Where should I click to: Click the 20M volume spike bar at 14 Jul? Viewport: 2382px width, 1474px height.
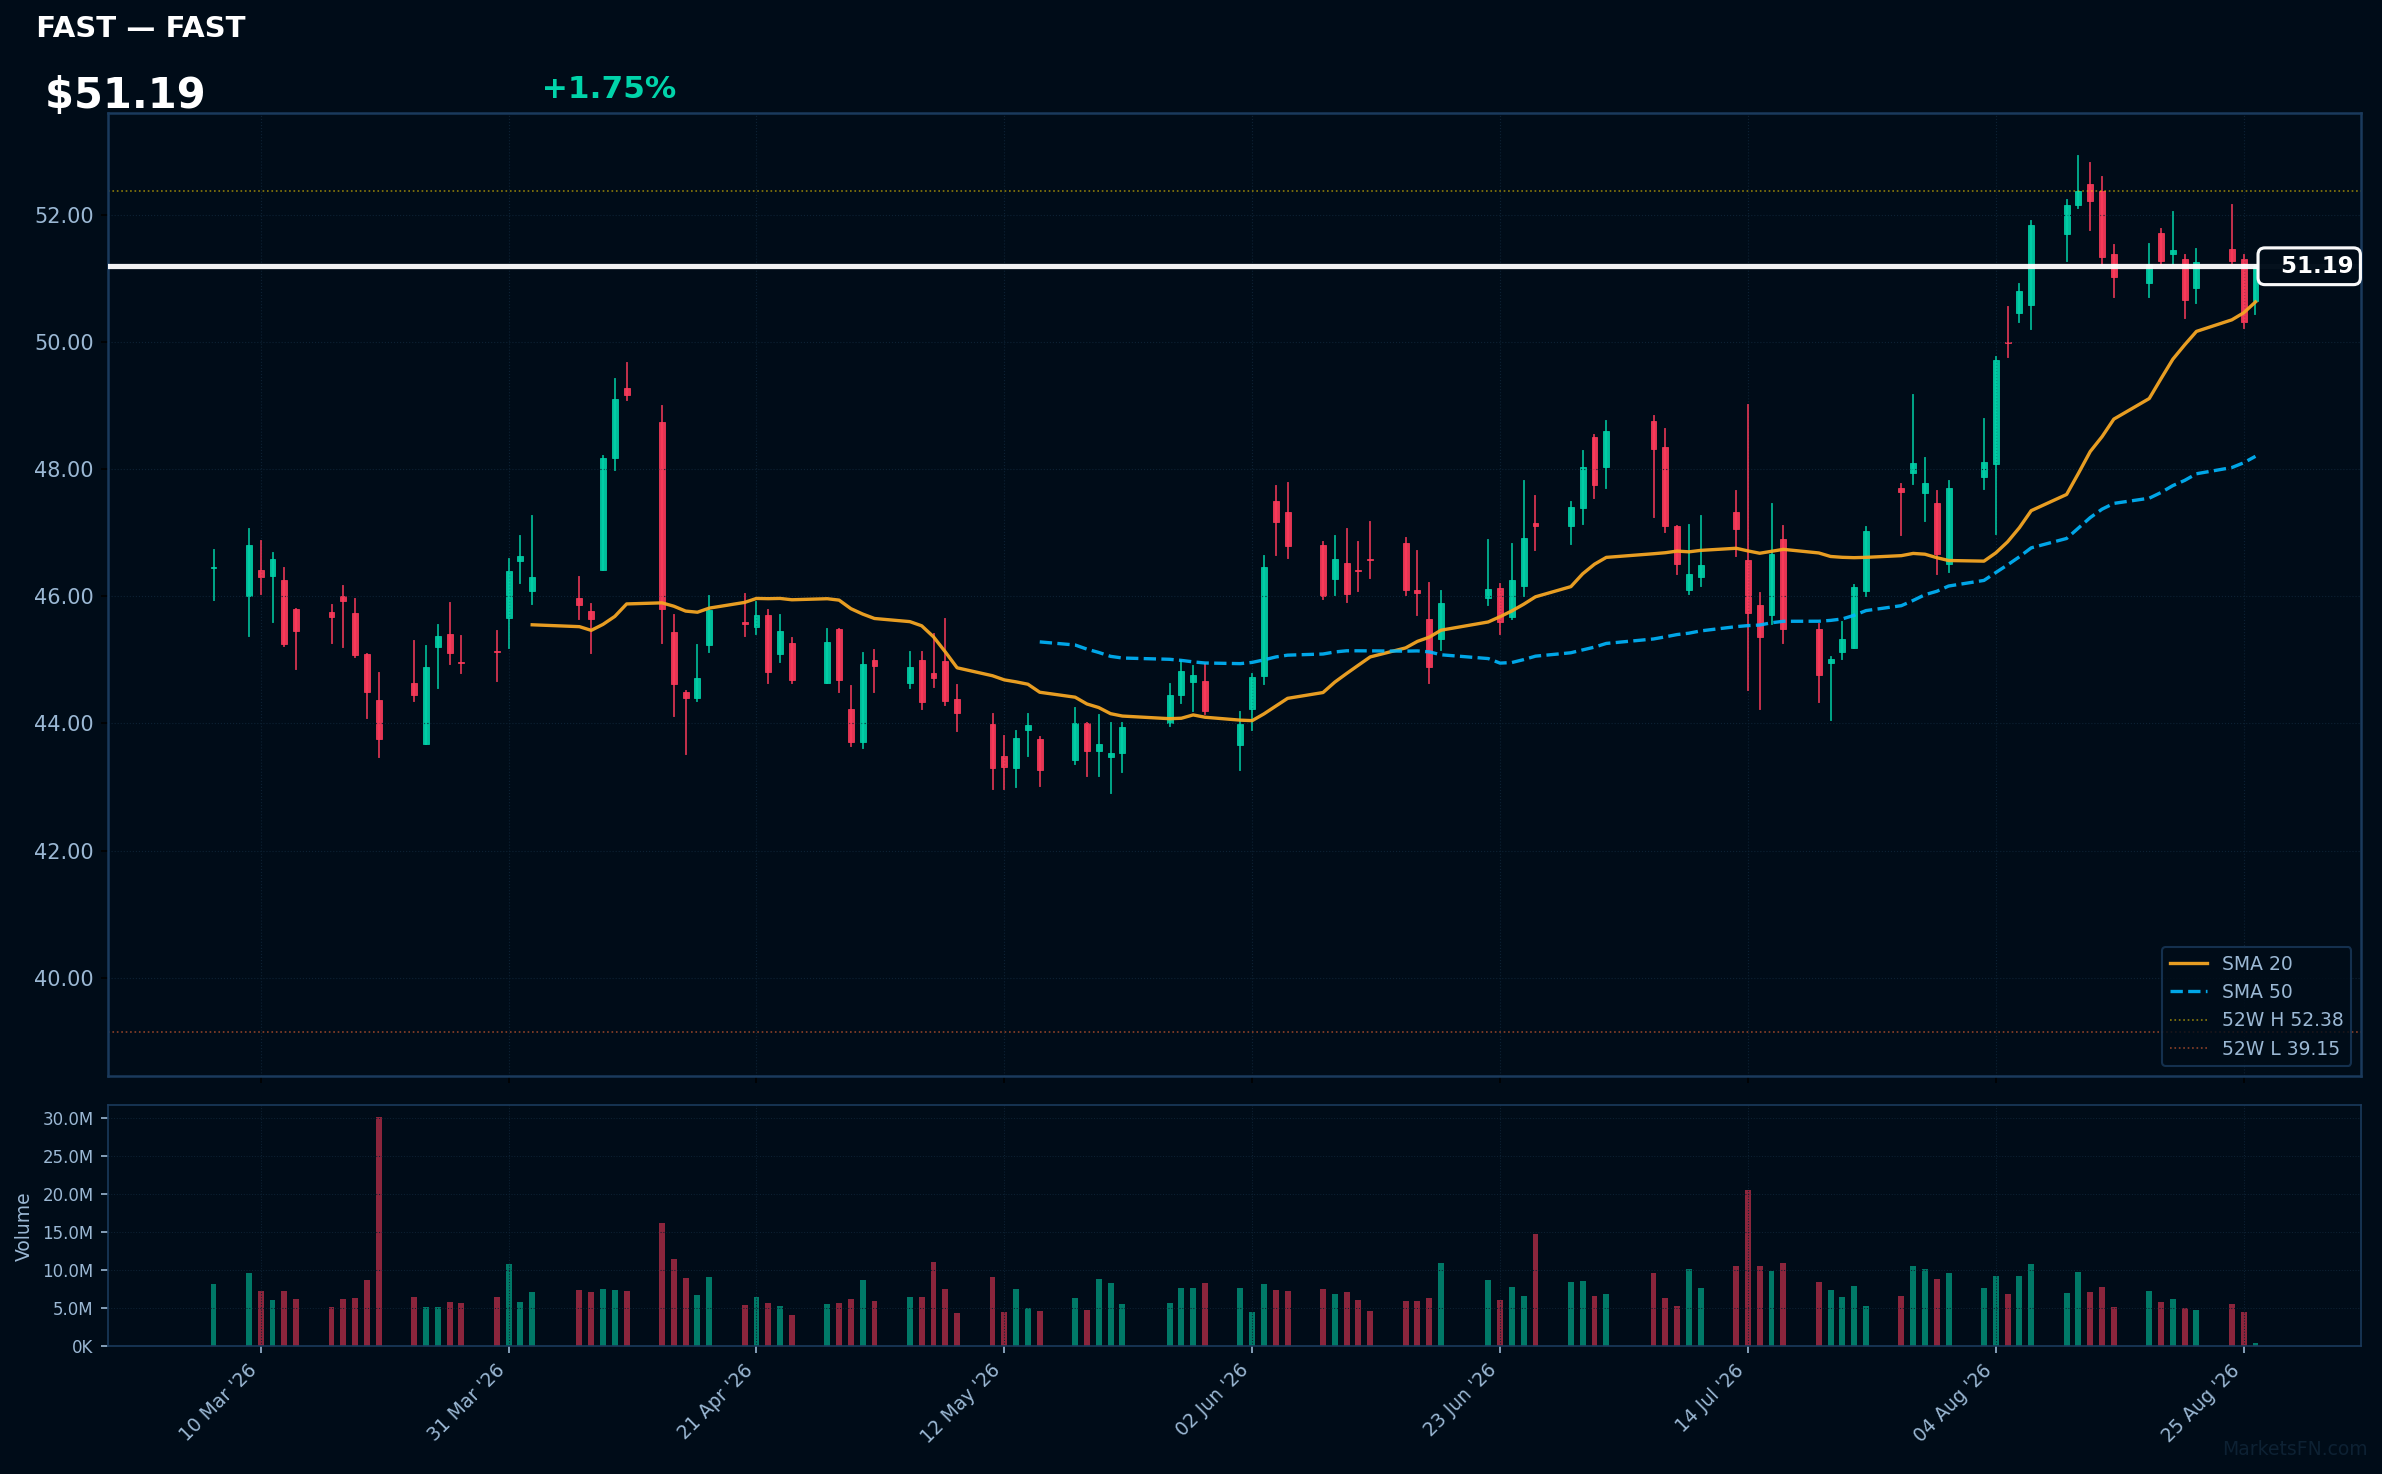[1748, 1268]
